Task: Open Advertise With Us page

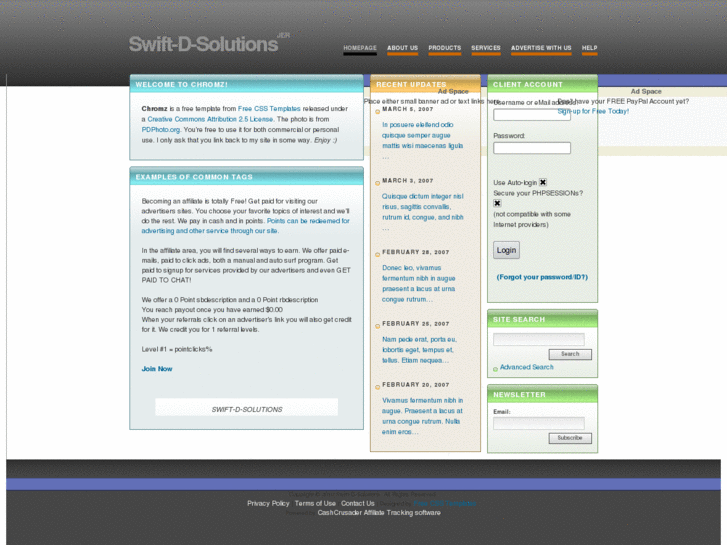Action: 541,48
